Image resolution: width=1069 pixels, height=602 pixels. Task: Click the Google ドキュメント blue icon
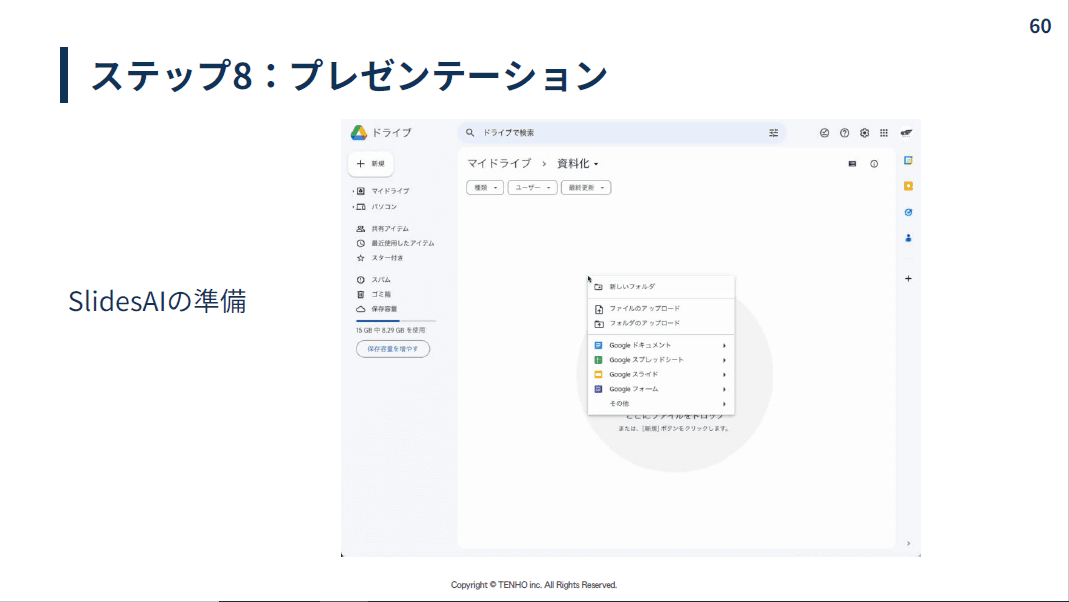point(598,346)
